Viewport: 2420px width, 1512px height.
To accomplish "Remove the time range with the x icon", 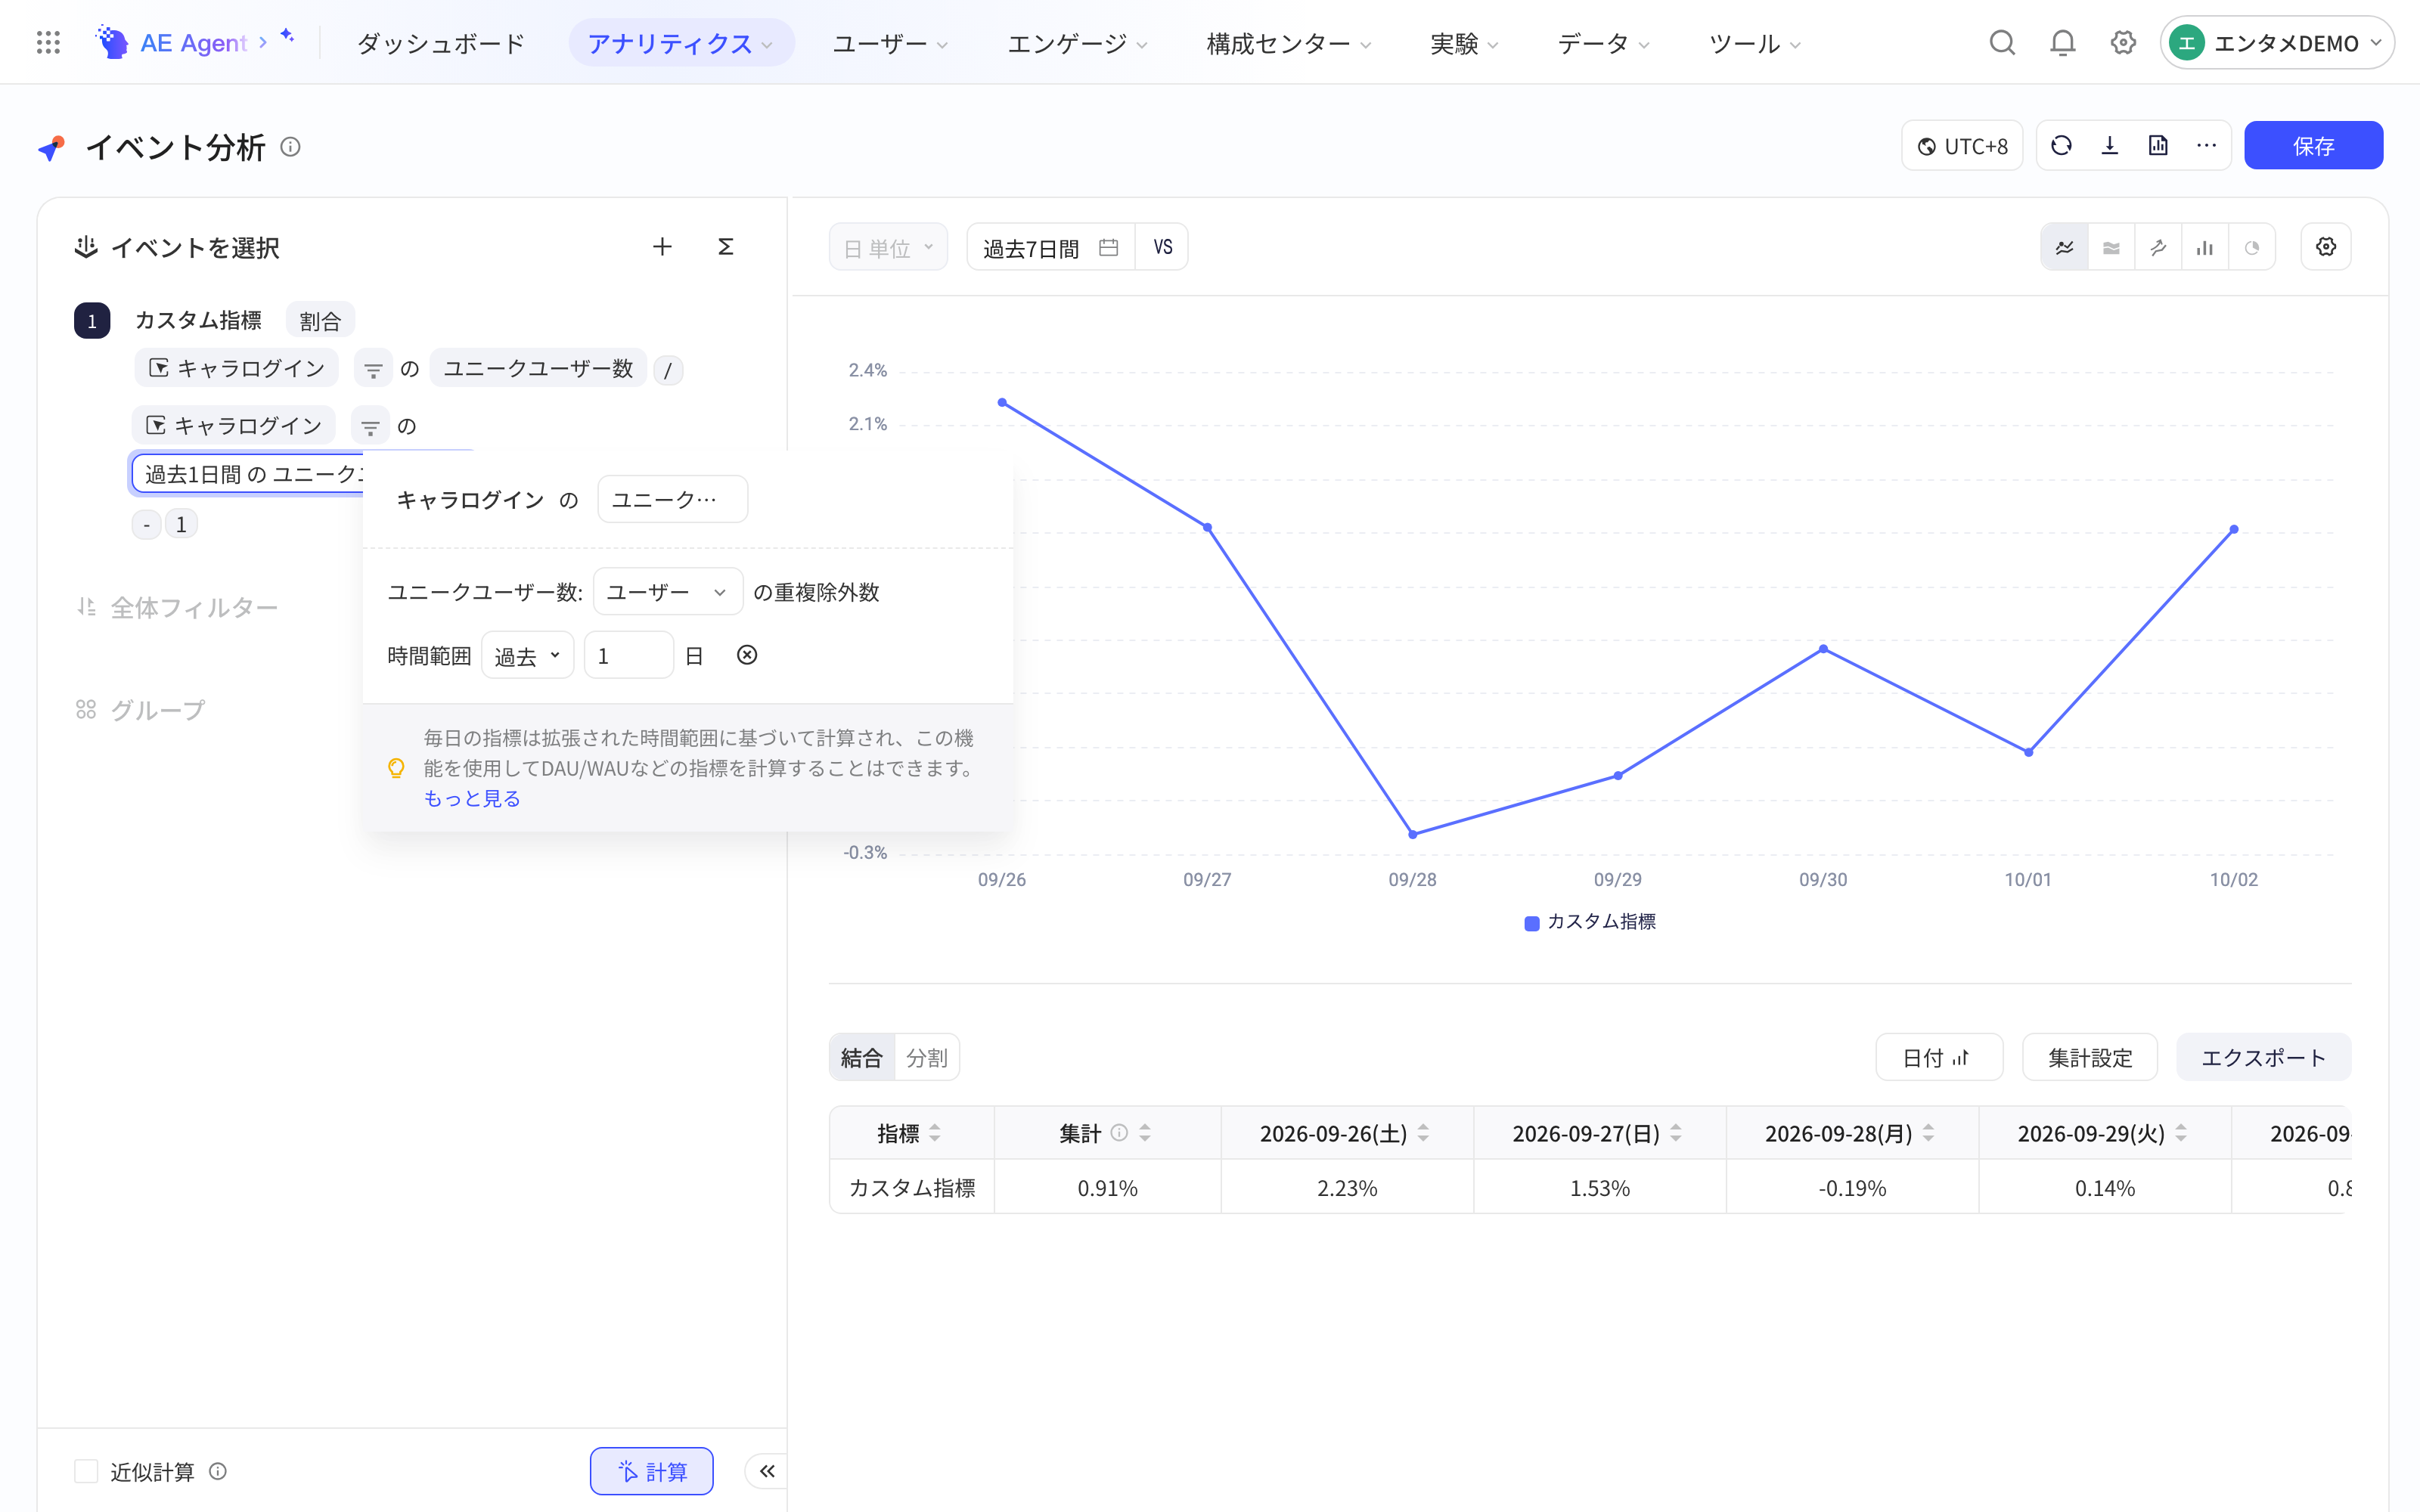I will pos(747,655).
